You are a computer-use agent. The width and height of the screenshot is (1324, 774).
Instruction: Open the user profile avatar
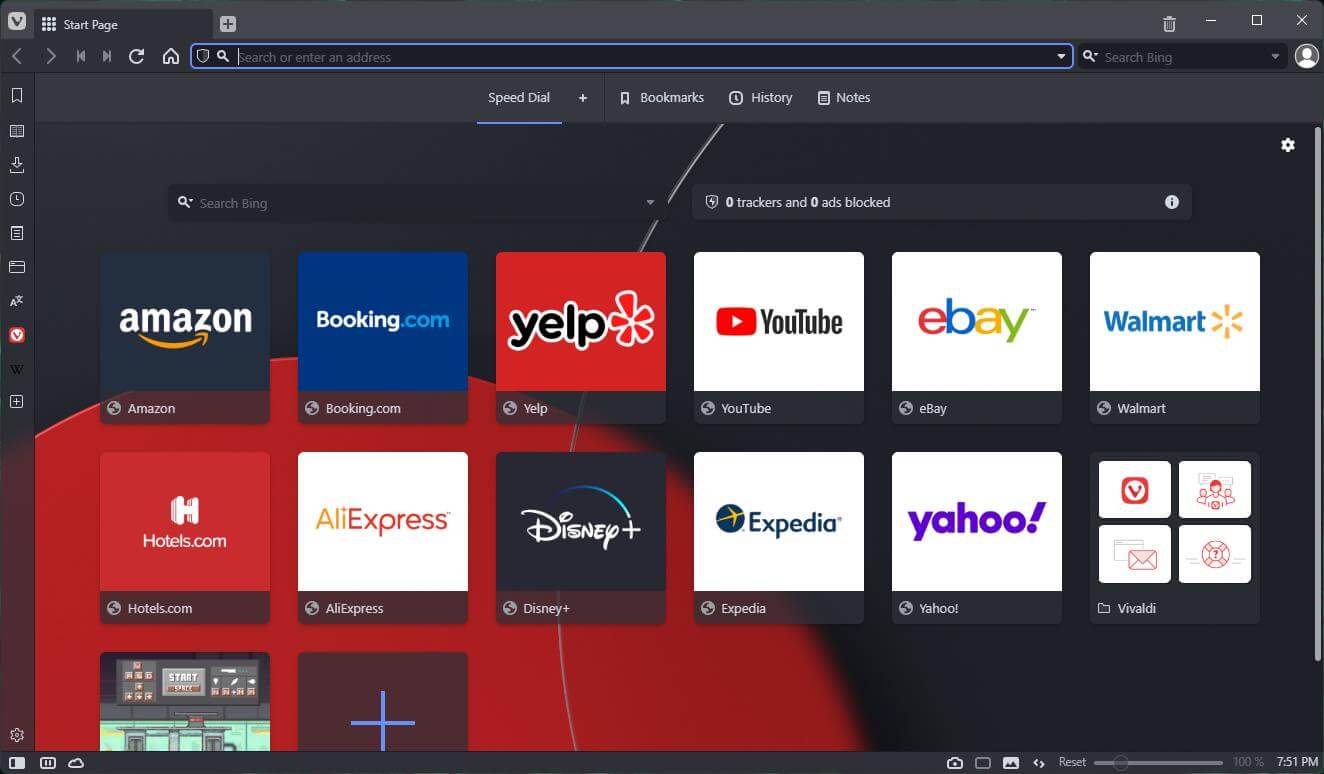[1306, 57]
